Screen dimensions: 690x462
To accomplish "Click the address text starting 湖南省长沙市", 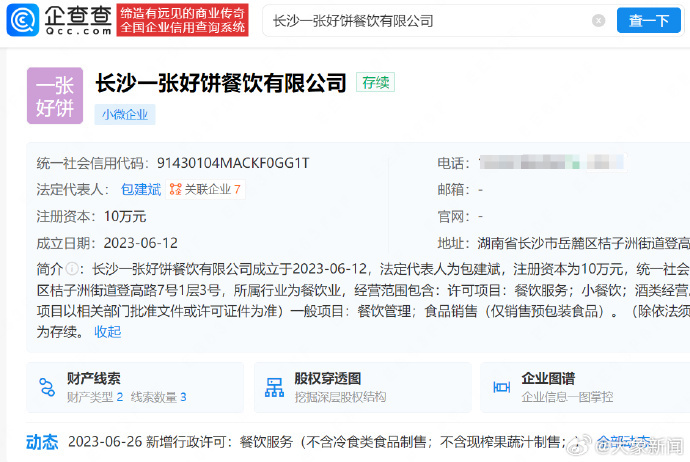I will point(584,243).
